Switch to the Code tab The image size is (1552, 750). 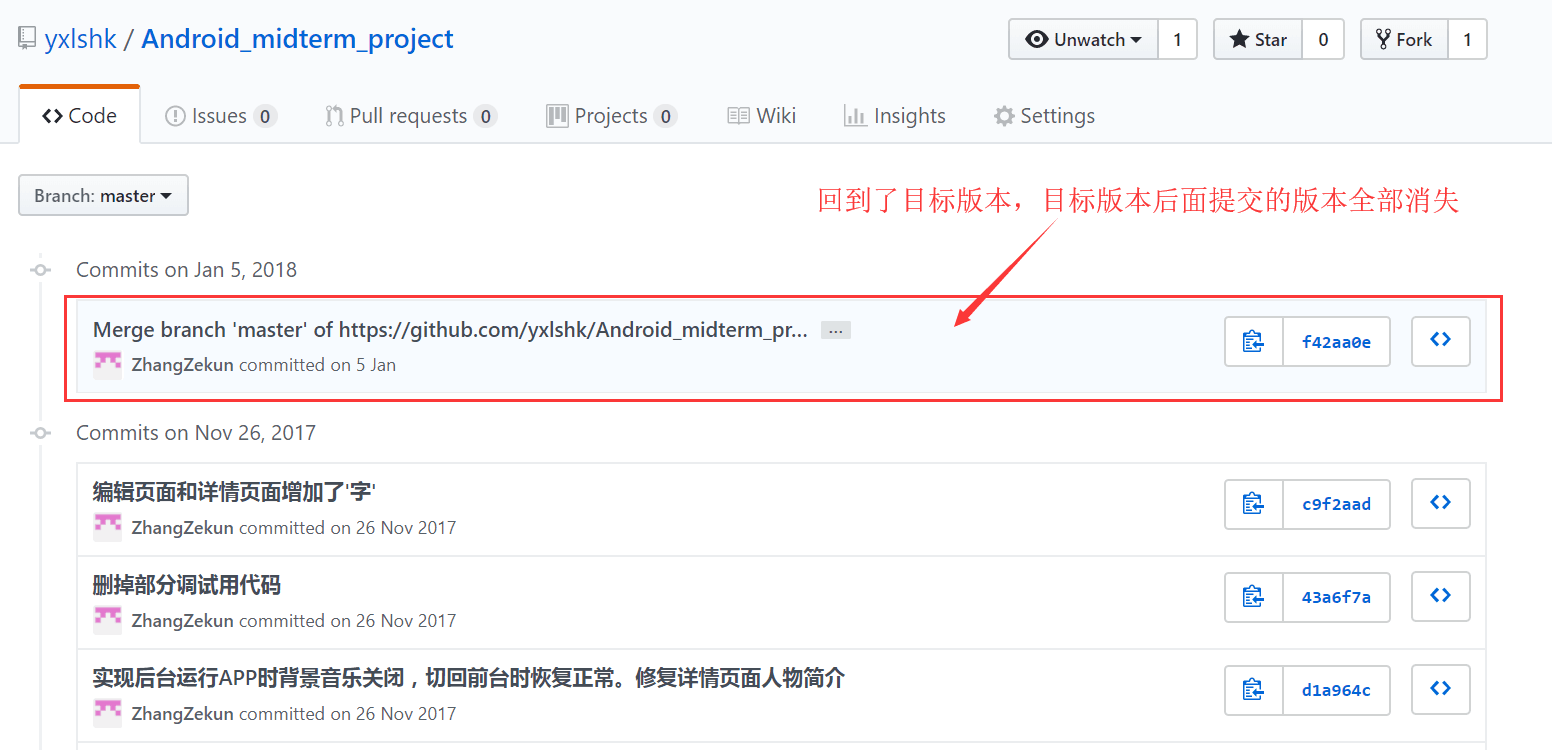click(x=79, y=116)
